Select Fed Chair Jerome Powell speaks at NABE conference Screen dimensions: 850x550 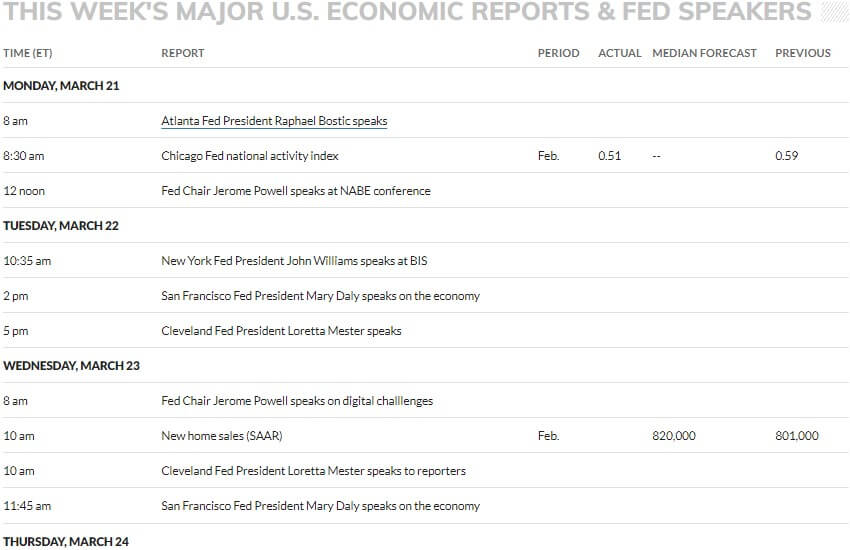[x=296, y=191]
